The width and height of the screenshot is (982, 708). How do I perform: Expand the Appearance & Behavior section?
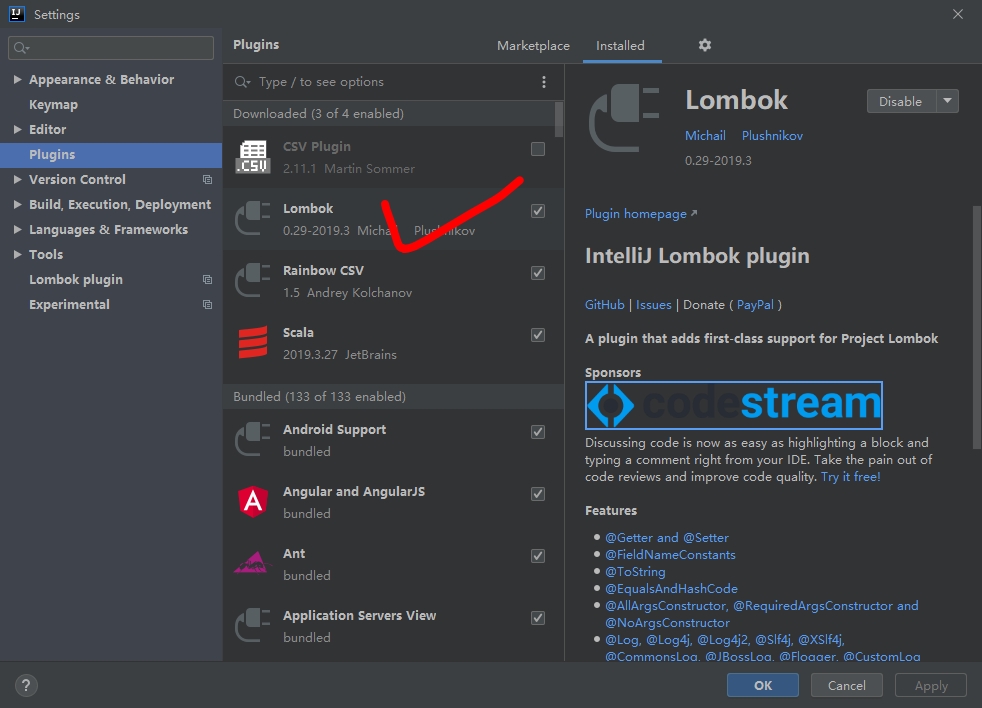tap(18, 79)
